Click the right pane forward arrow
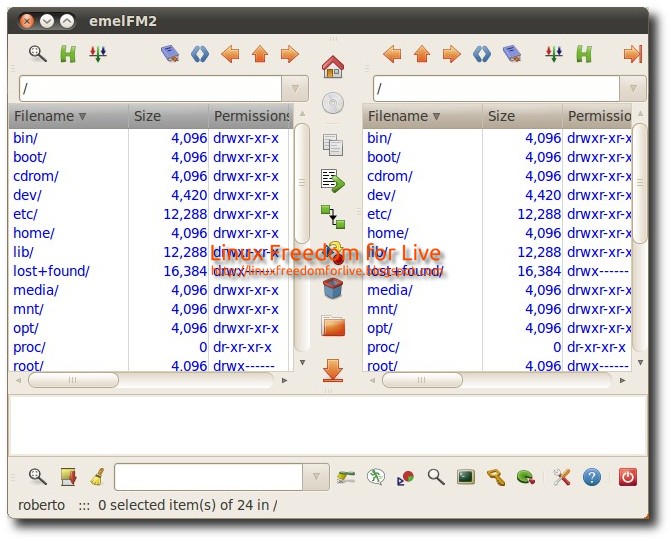 [x=452, y=54]
